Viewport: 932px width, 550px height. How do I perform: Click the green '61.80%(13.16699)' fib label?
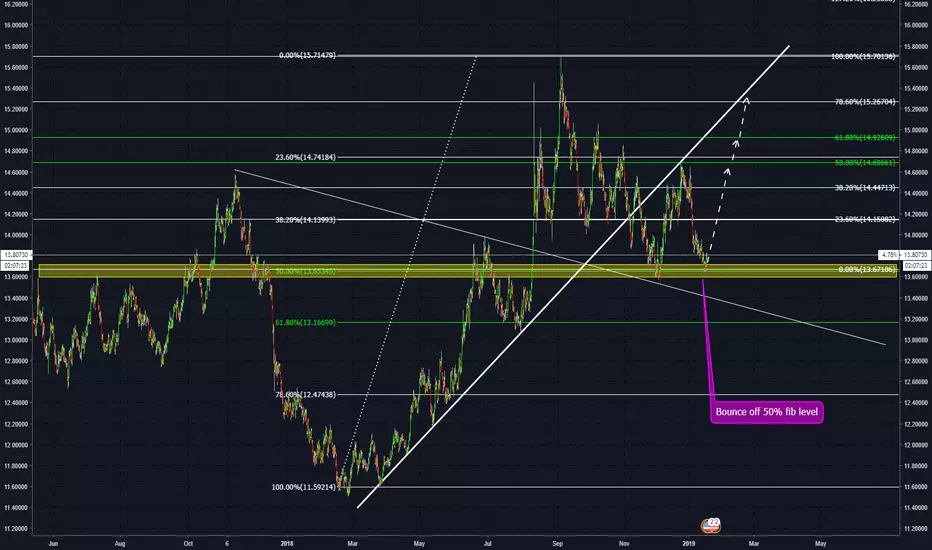click(306, 323)
